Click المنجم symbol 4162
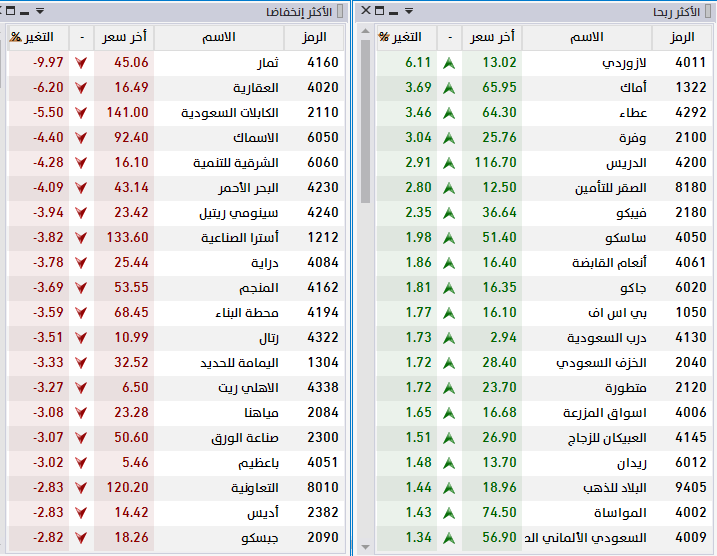This screenshot has height=556, width=717. point(323,288)
